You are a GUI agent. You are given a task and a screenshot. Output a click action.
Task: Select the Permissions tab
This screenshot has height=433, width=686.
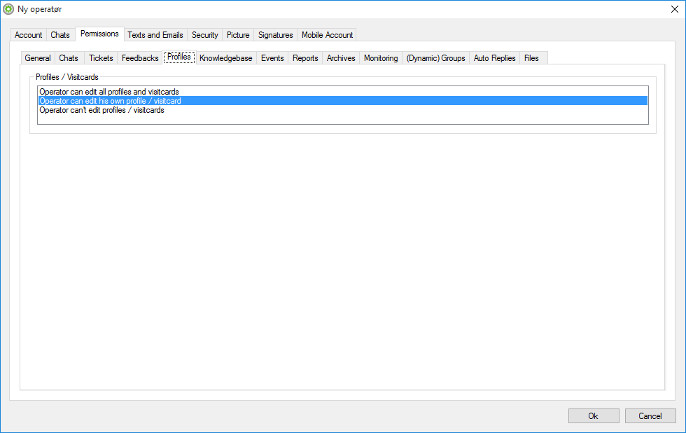point(99,34)
